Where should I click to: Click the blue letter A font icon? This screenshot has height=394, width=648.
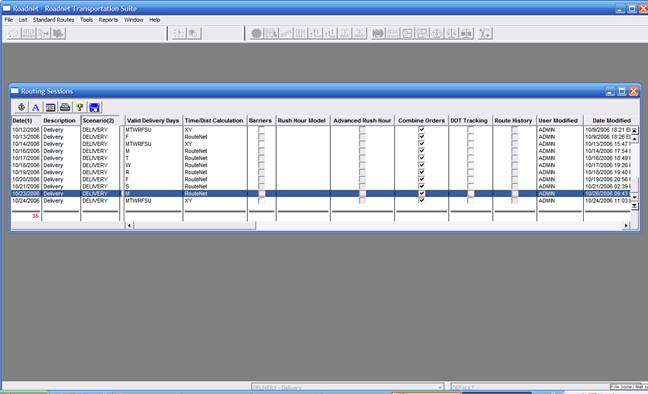[36, 107]
